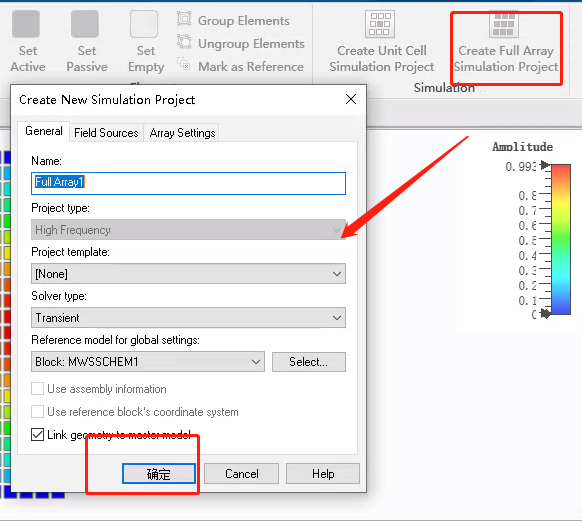
Task: Click the Ungroup Elements icon
Action: point(184,42)
